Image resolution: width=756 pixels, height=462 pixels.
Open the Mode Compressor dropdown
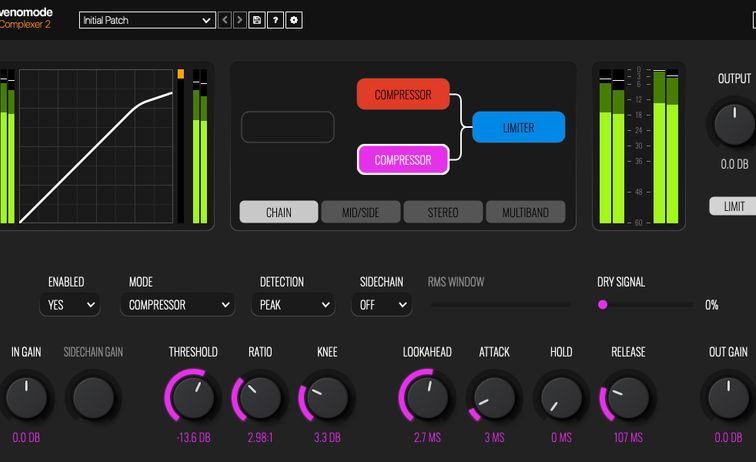(178, 305)
